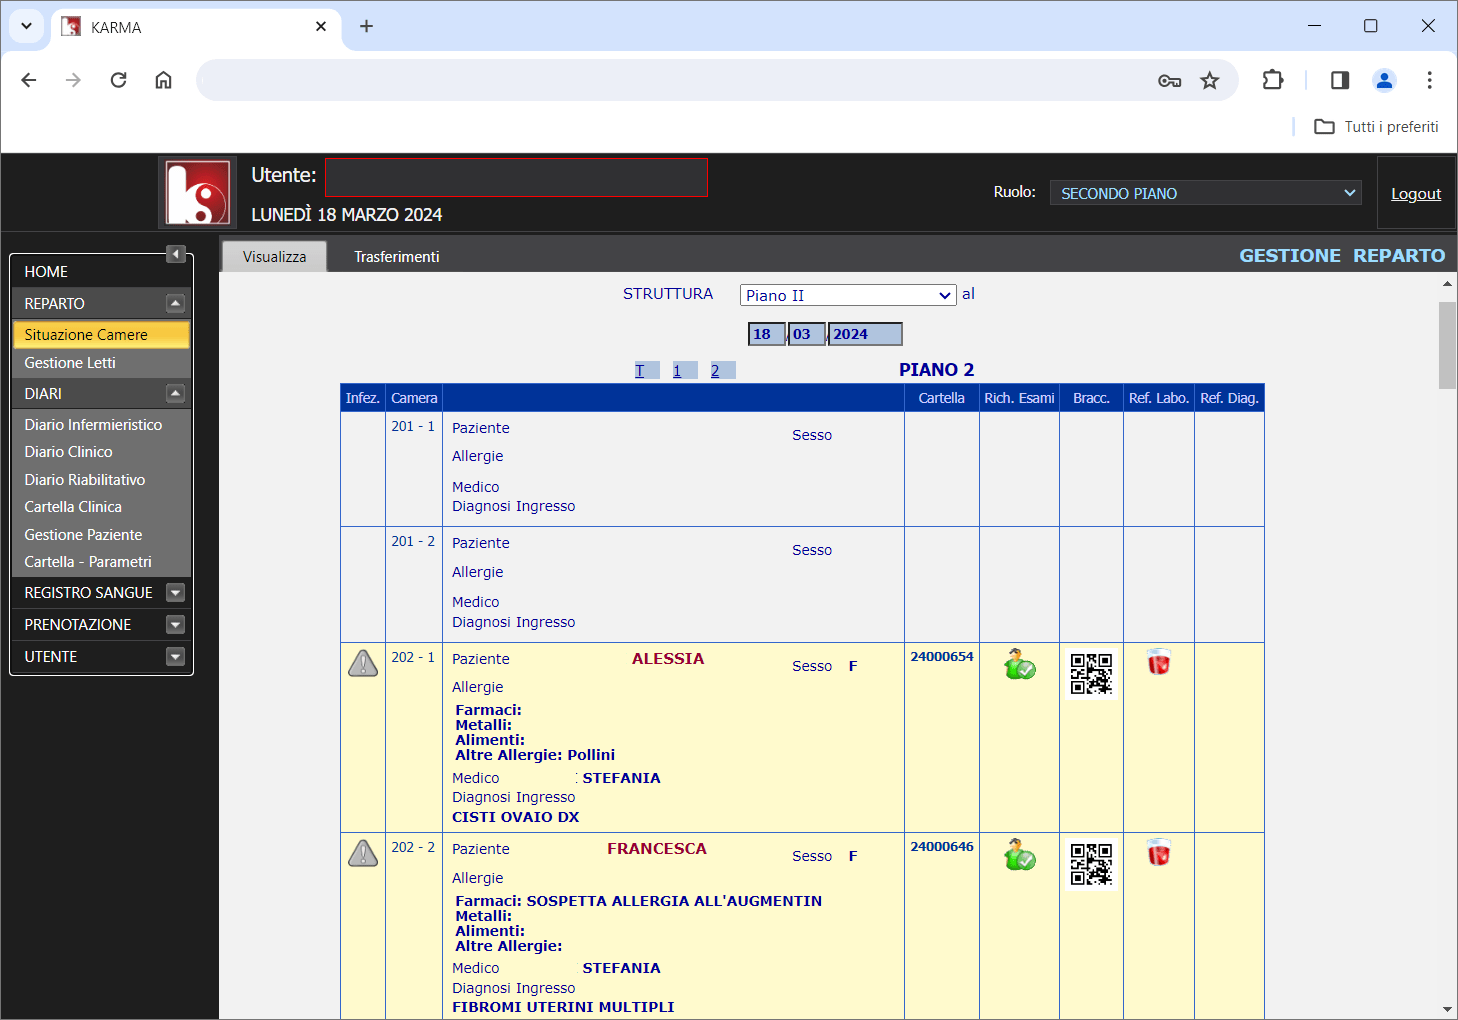Click infection warning triangle for bed 202 - 1
The image size is (1458, 1020).
coord(362,663)
